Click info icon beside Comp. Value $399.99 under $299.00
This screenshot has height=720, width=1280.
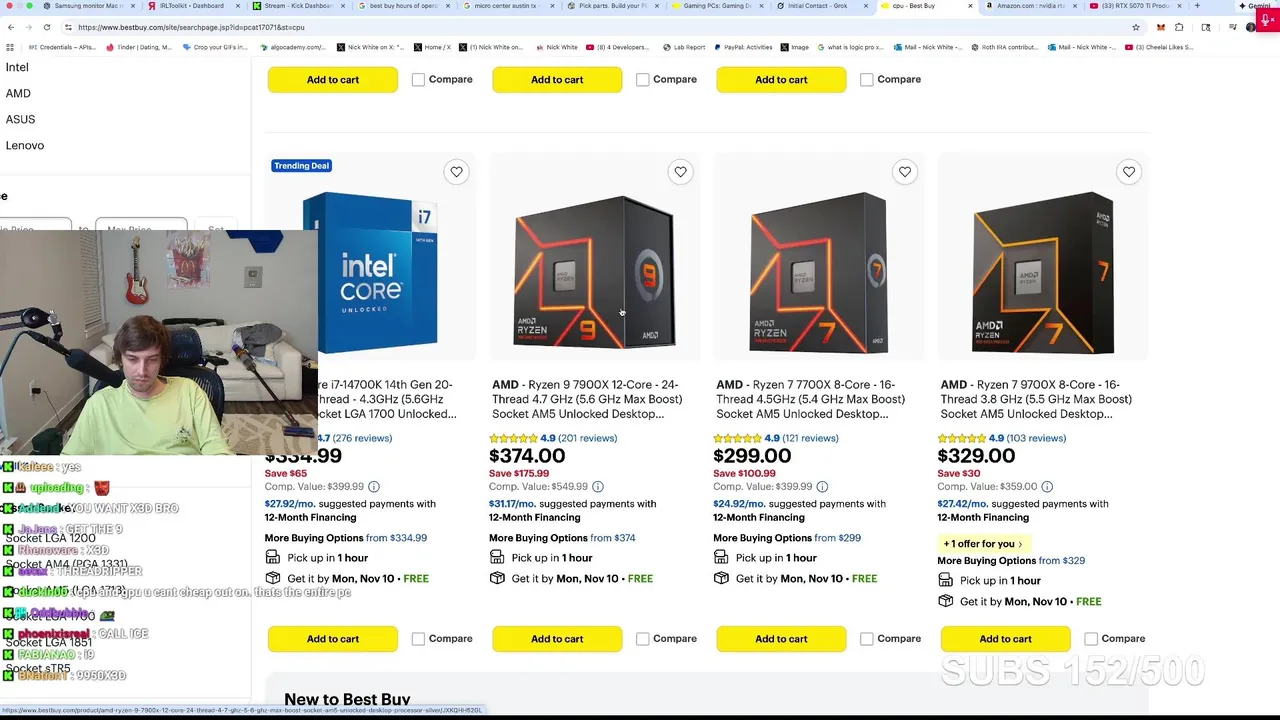822,487
